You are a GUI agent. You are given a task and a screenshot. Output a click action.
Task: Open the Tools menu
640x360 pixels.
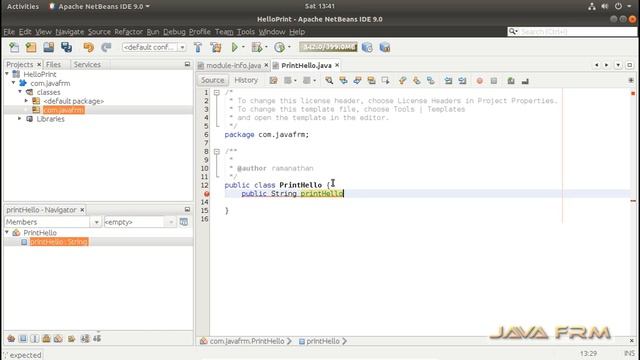pos(245,32)
